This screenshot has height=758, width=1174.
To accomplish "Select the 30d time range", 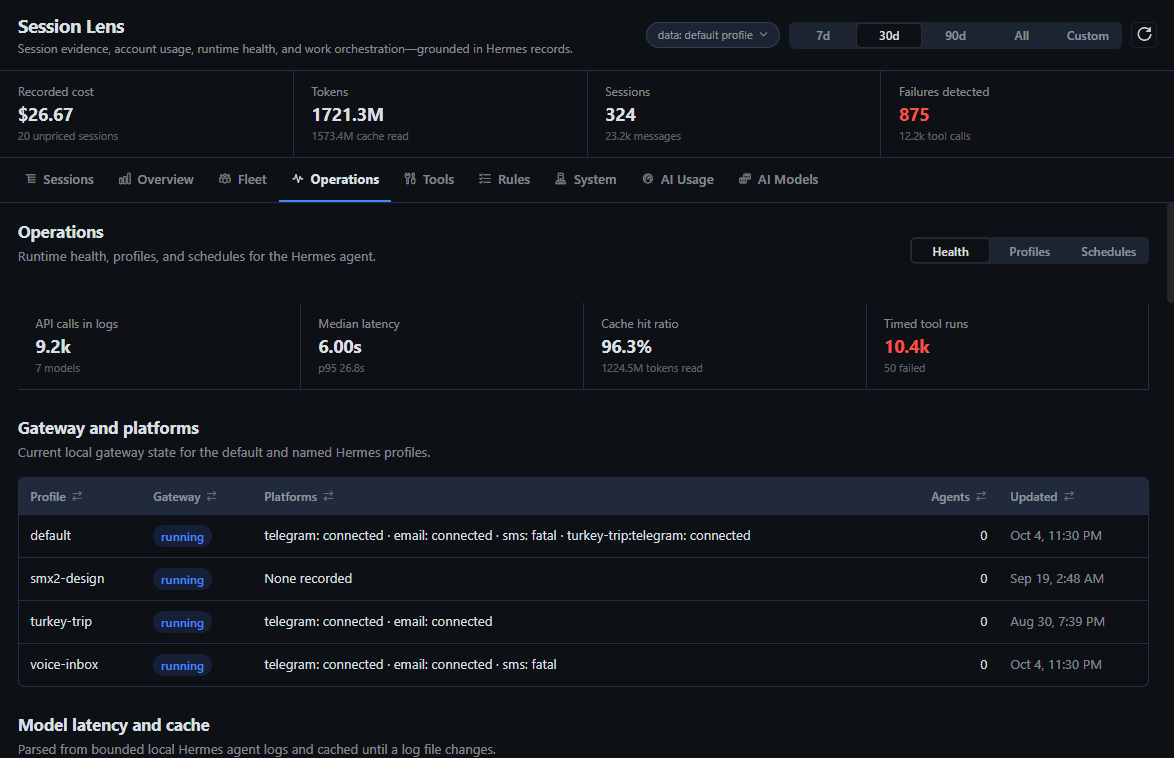I will (x=889, y=35).
